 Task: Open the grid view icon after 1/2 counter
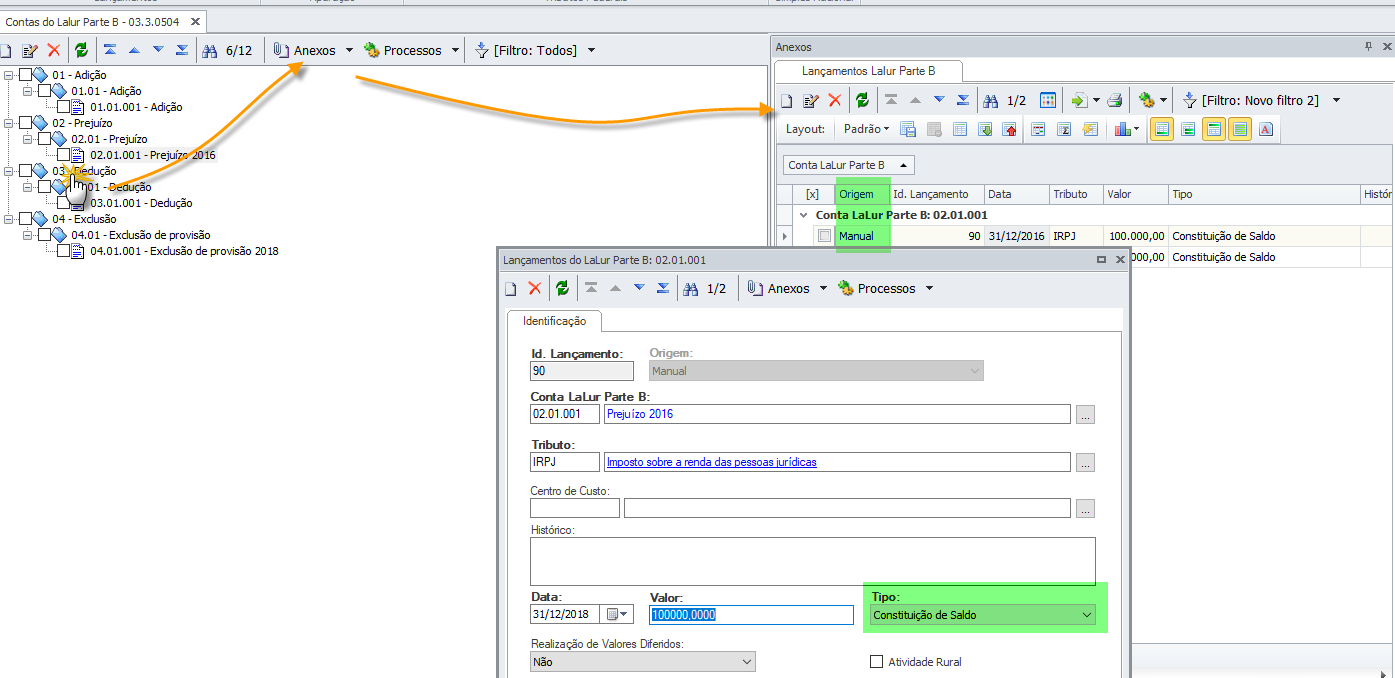click(x=1048, y=100)
